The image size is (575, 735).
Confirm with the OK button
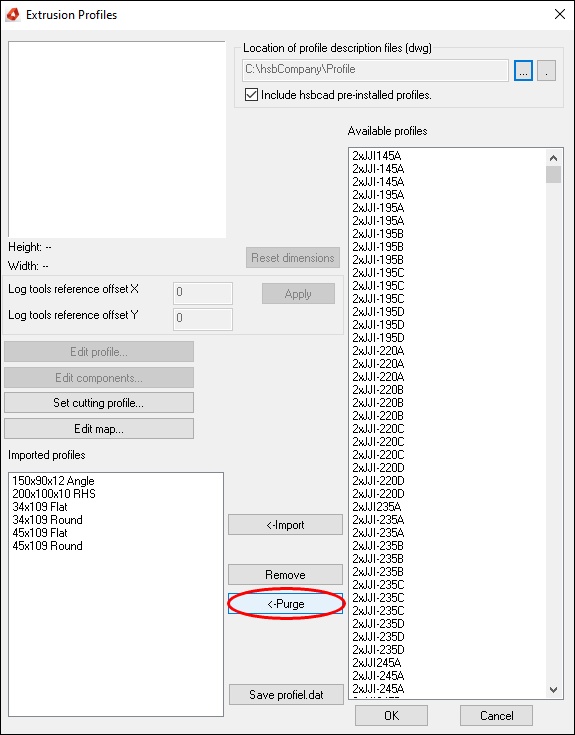pos(391,715)
